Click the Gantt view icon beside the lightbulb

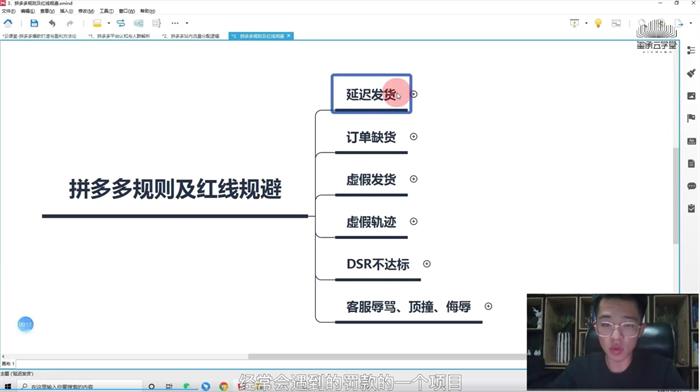616,23
